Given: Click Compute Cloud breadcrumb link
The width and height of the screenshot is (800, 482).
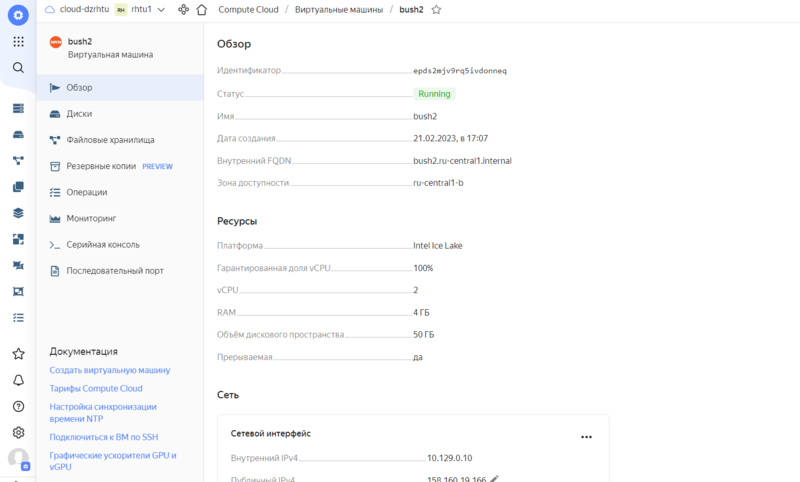Looking at the screenshot, I should pos(248,10).
